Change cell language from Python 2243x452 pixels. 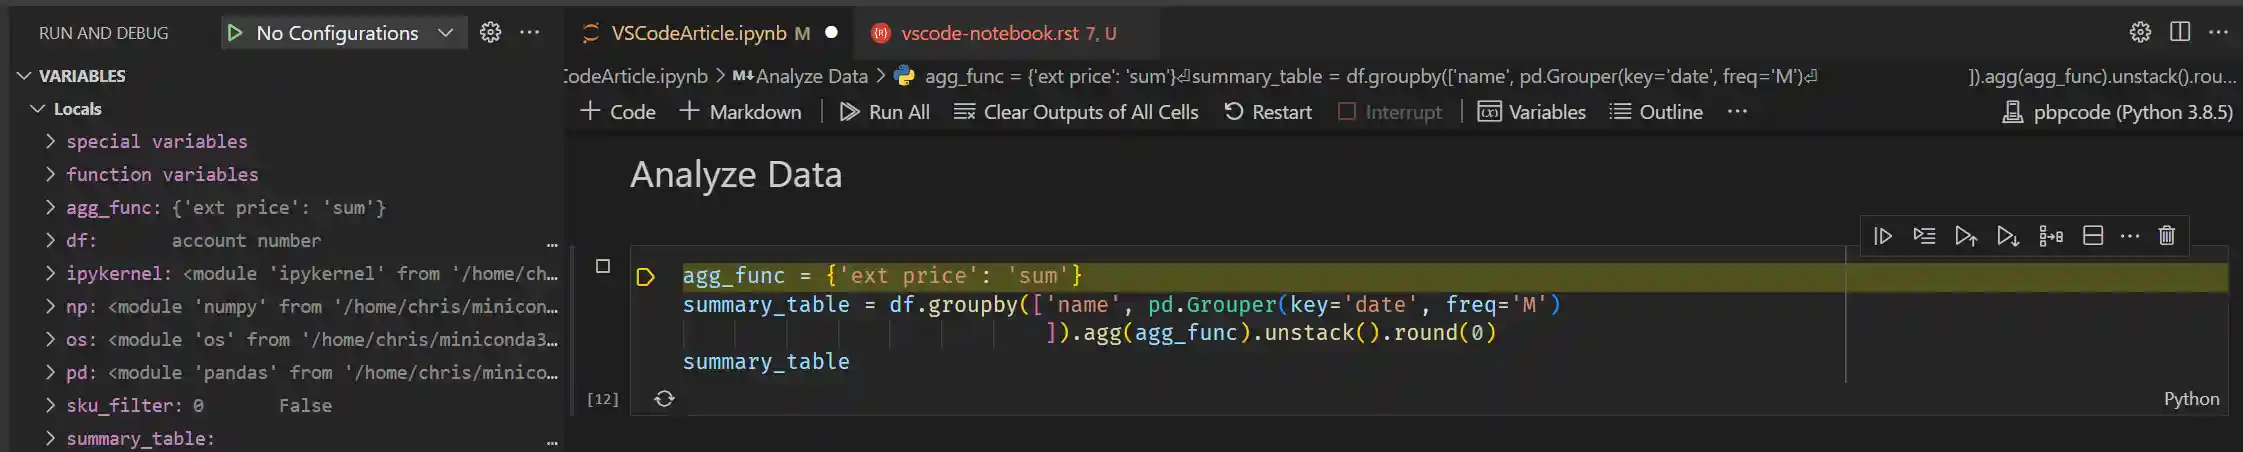point(2192,399)
